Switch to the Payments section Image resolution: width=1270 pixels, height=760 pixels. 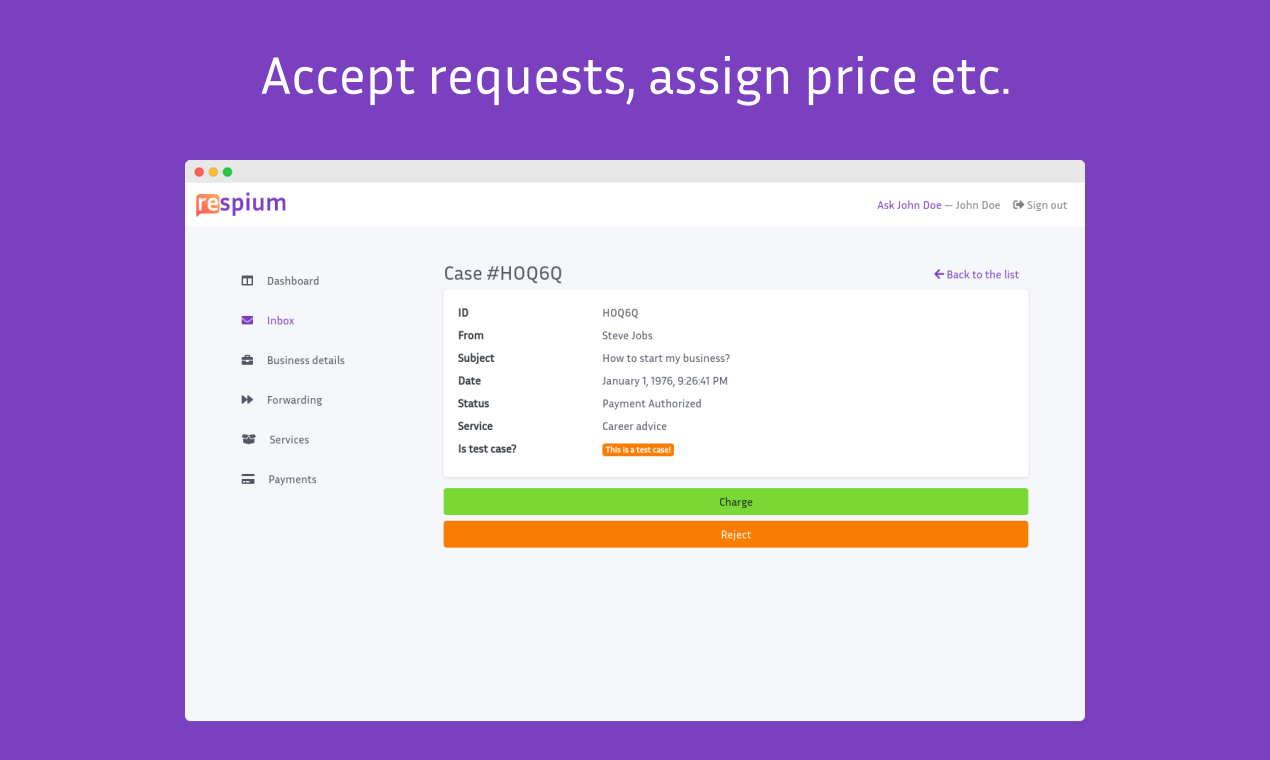[292, 479]
